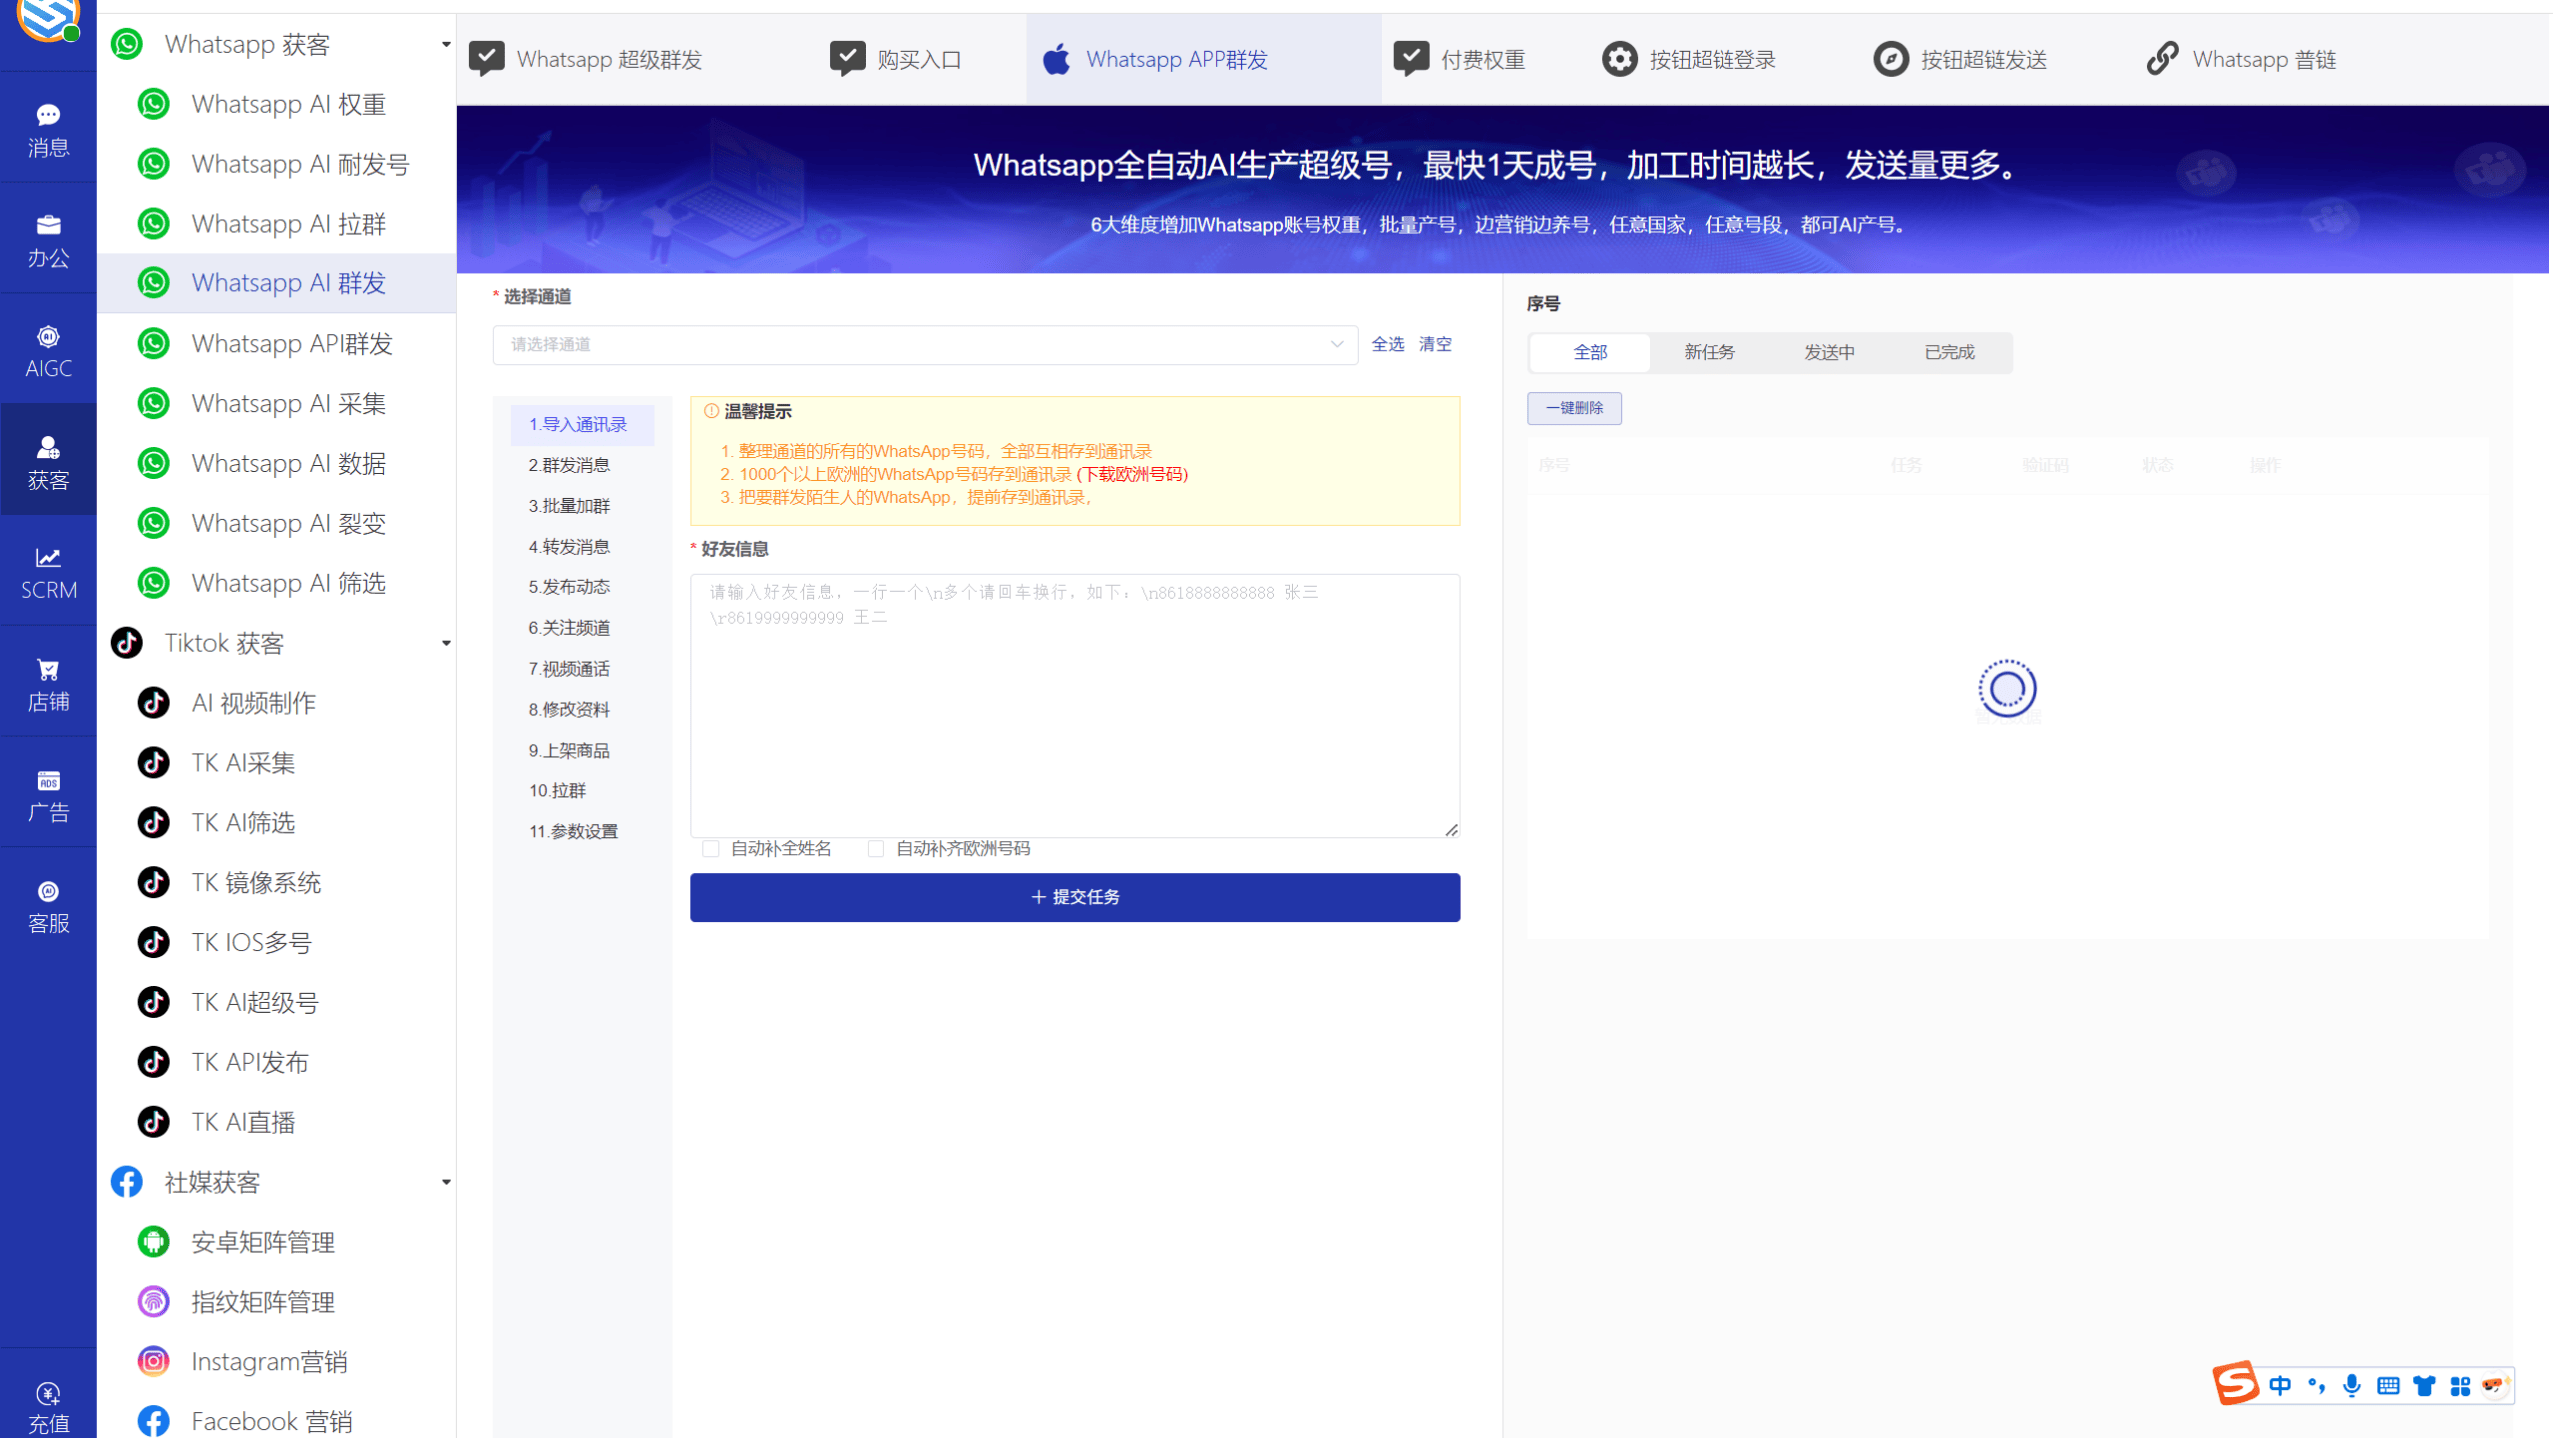Open the 客服 customer service panel

point(47,905)
